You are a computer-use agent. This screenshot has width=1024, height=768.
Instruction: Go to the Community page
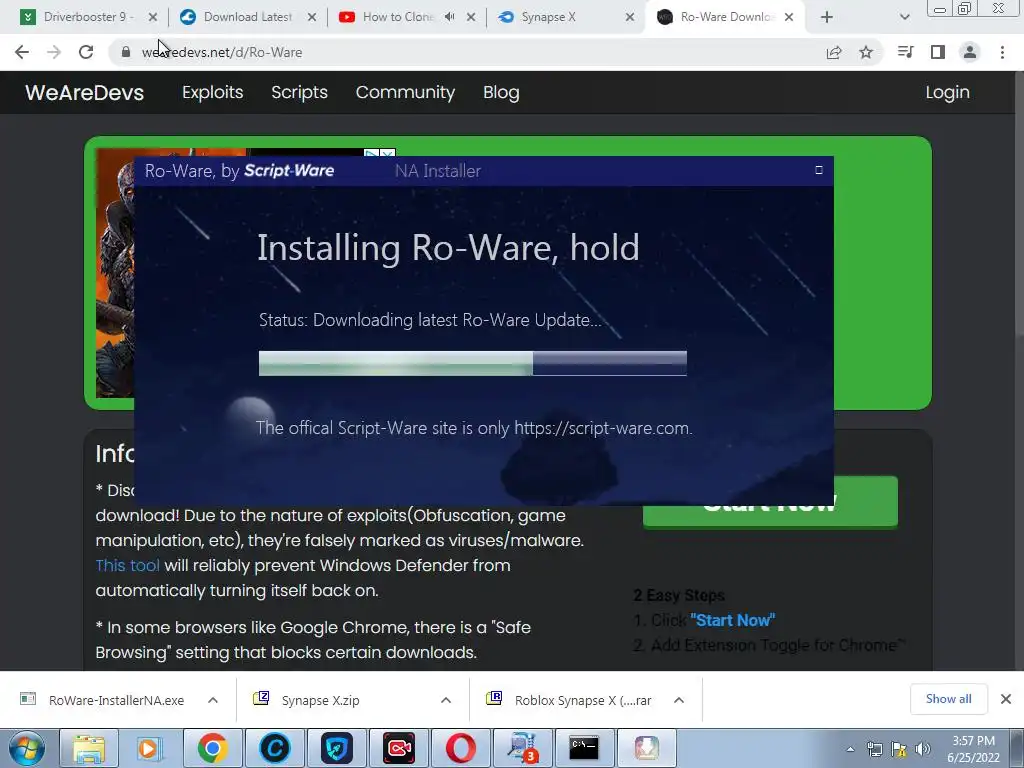coord(405,93)
